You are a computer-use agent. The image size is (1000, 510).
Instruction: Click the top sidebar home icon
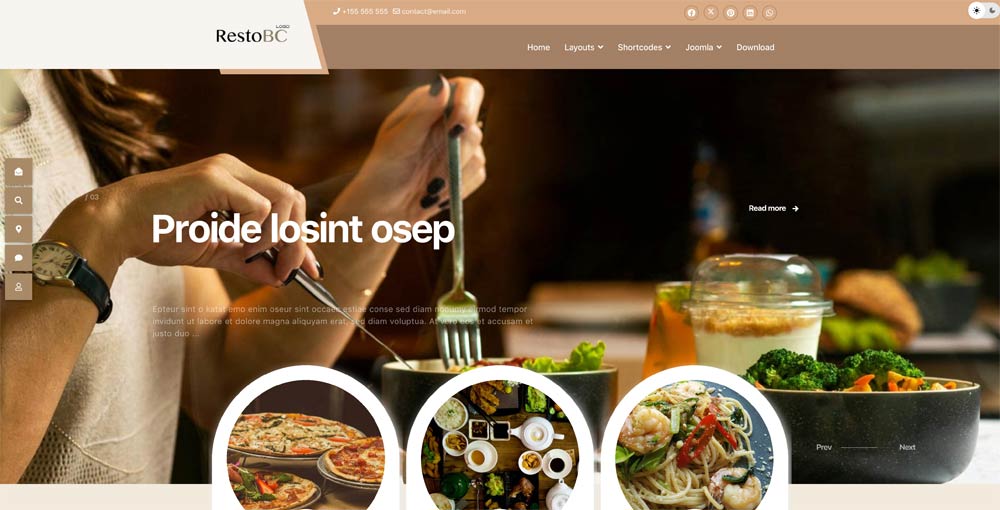18,171
